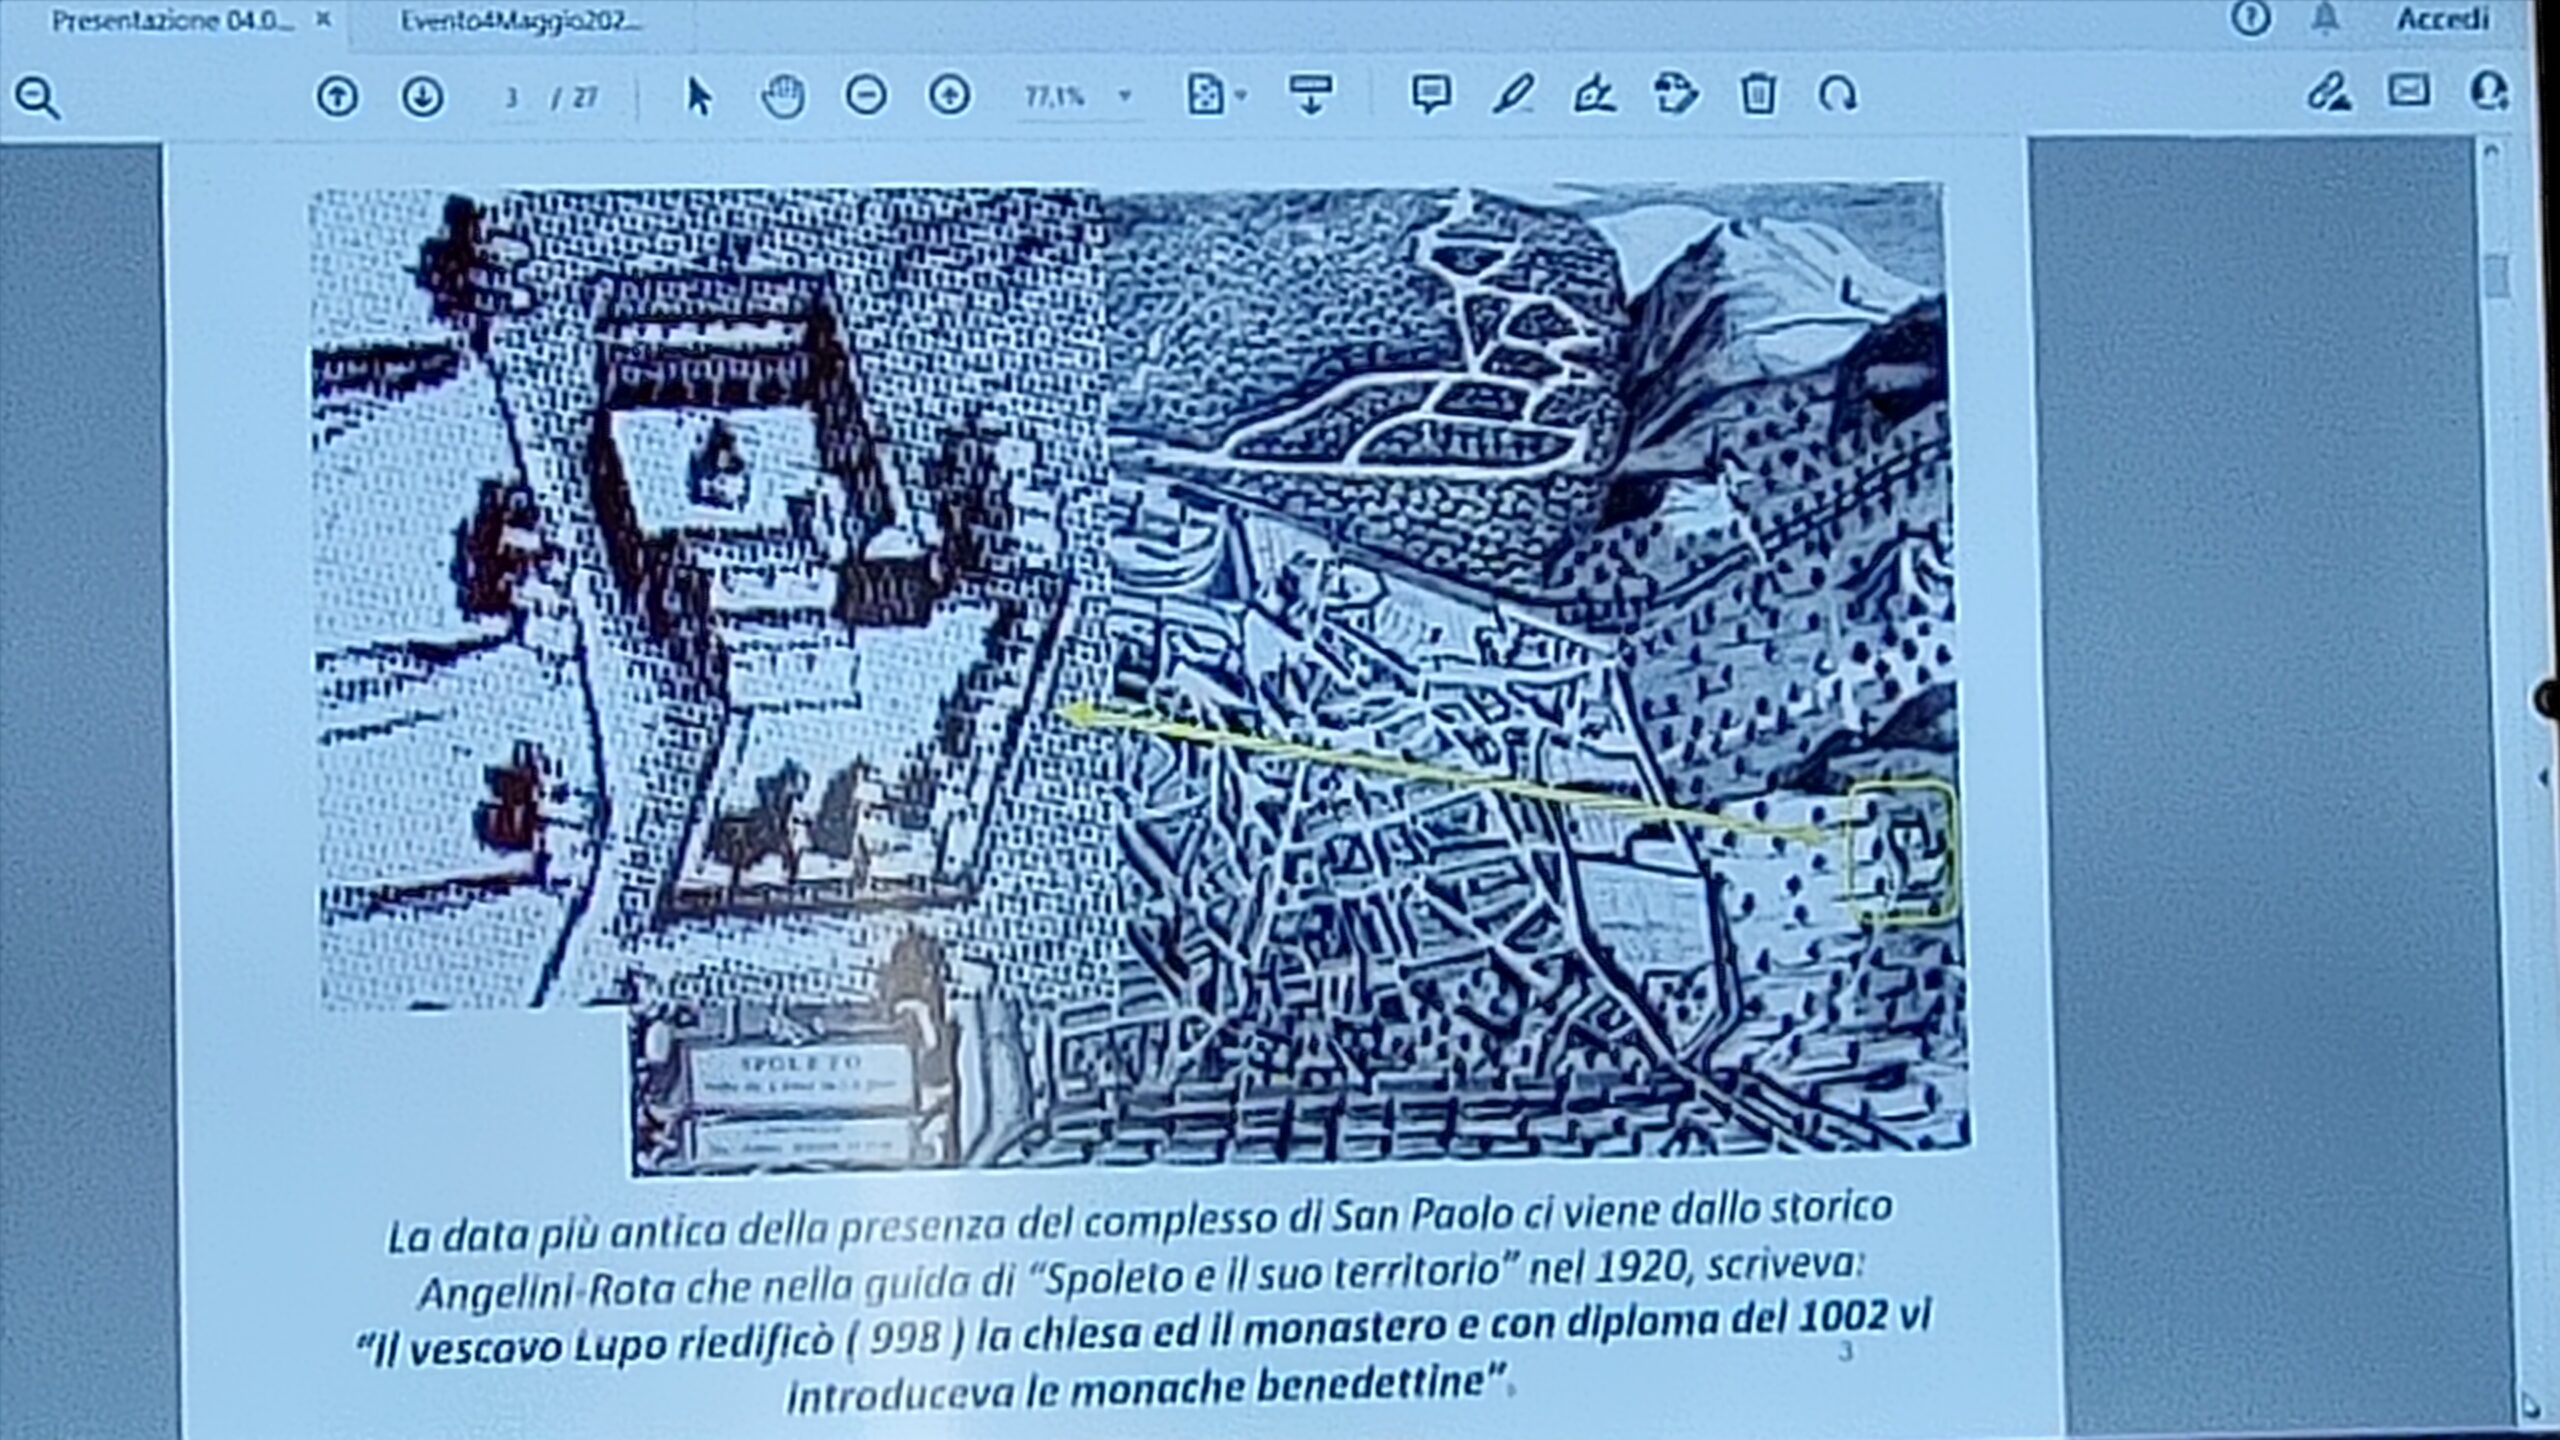
Task: Click the vertical scrollbar thumb
Action: [x=2498, y=275]
